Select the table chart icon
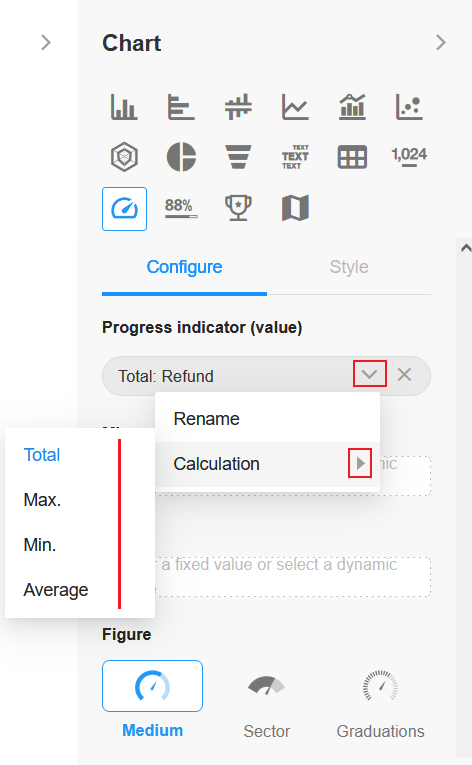Image resolution: width=472 pixels, height=765 pixels. (x=352, y=157)
